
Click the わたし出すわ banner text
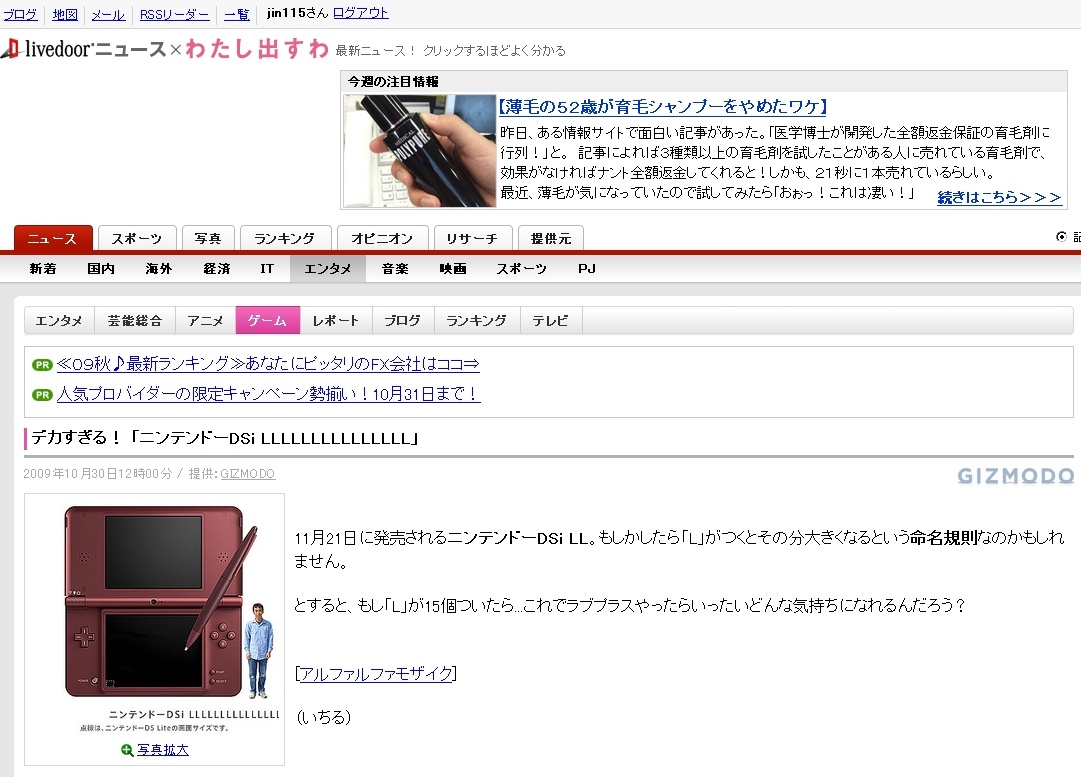coord(257,49)
